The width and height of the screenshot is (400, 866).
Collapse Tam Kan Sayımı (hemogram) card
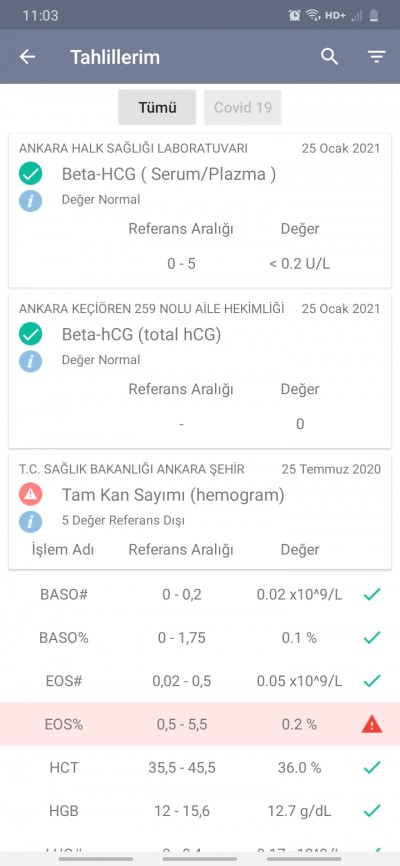click(x=200, y=512)
